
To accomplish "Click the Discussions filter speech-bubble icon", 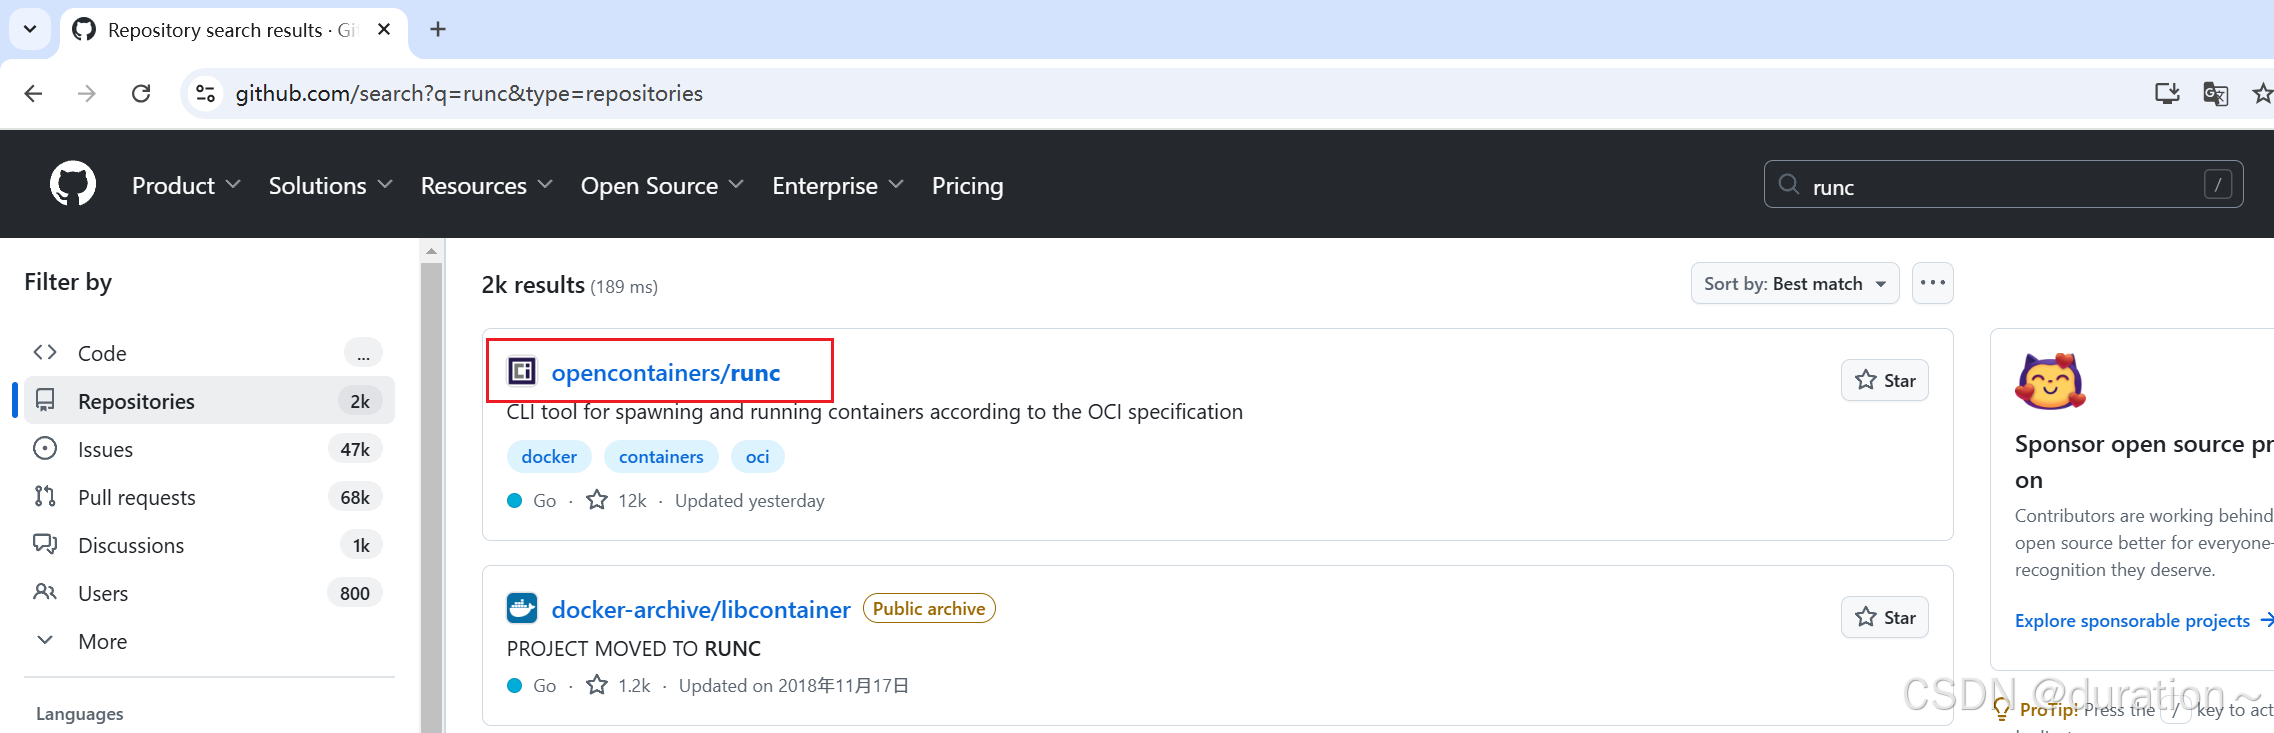I will 45,544.
